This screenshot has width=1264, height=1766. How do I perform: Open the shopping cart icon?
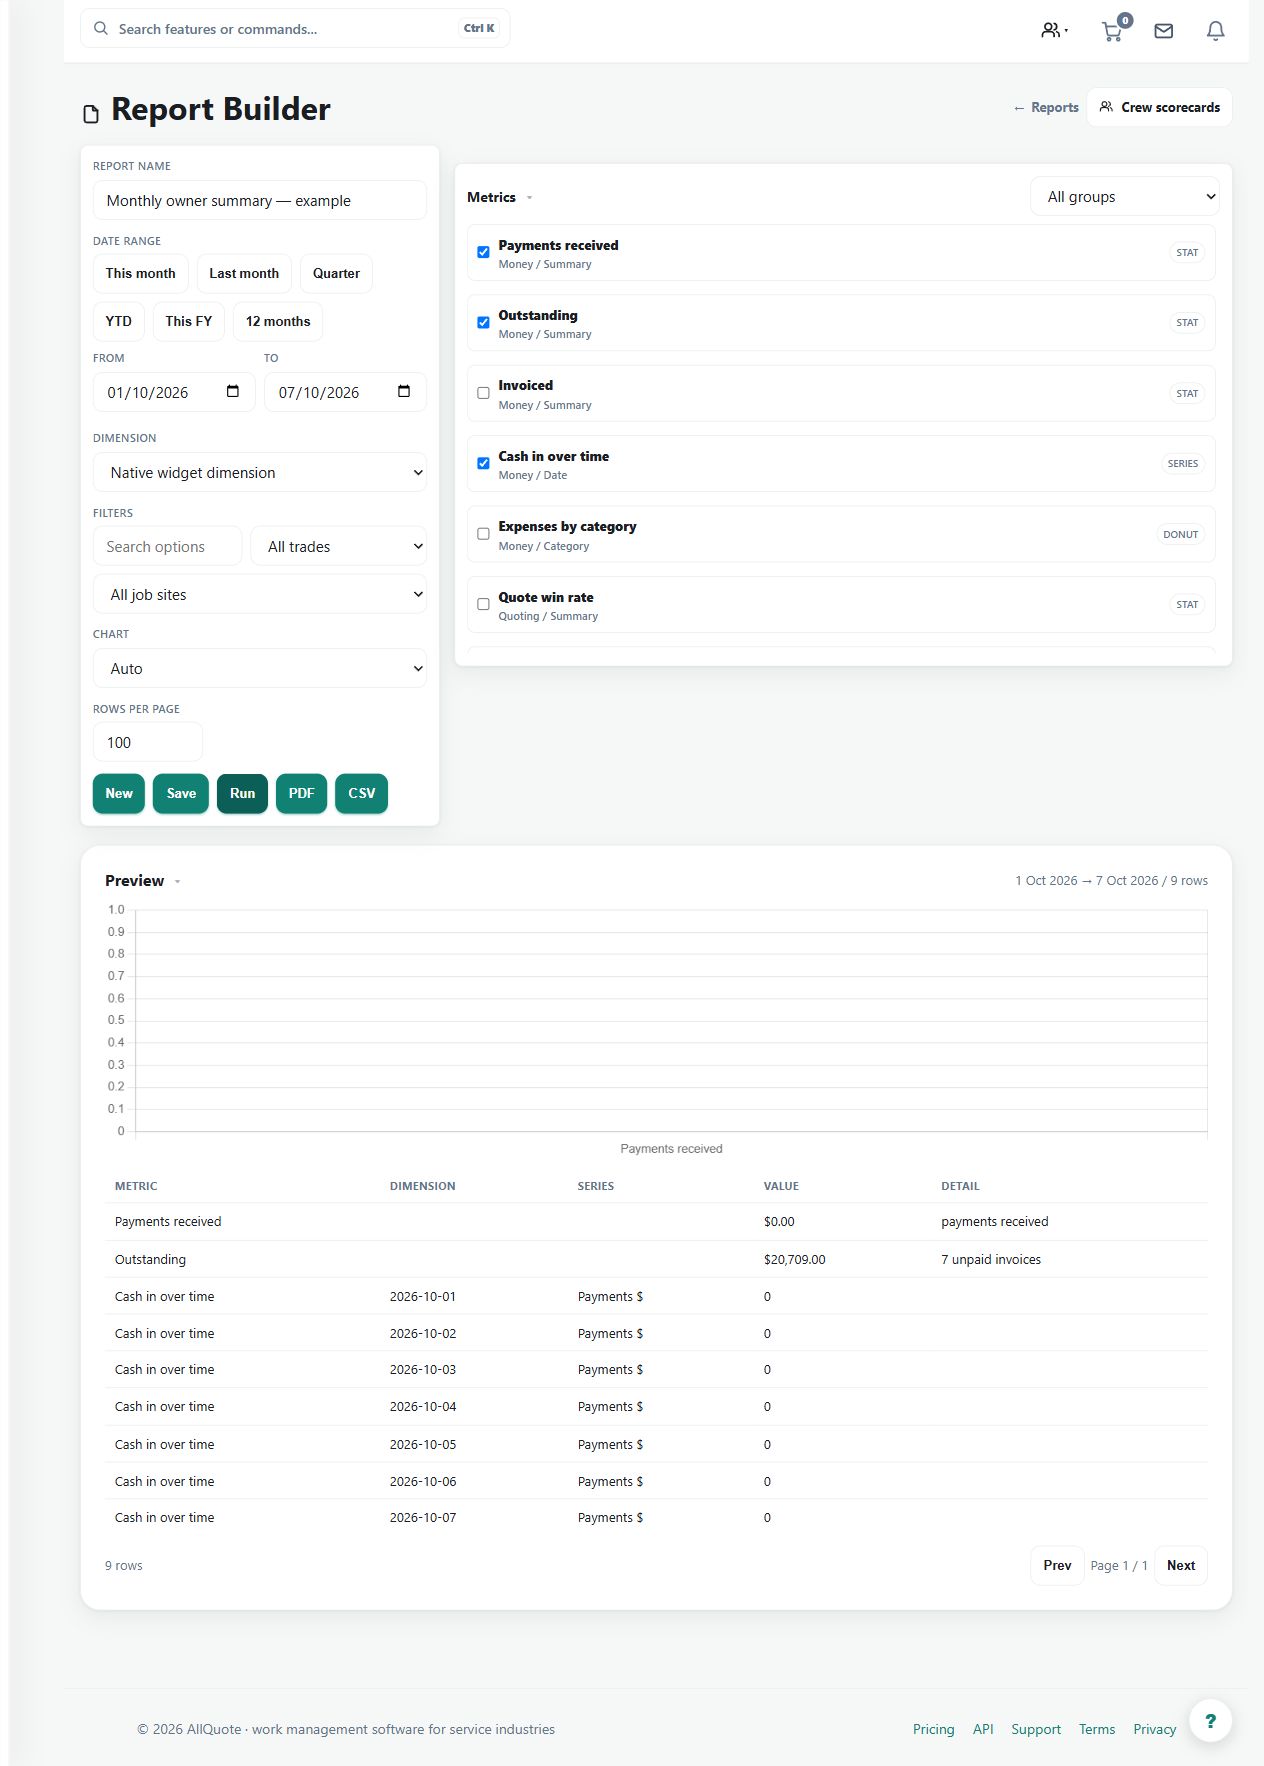(1113, 30)
